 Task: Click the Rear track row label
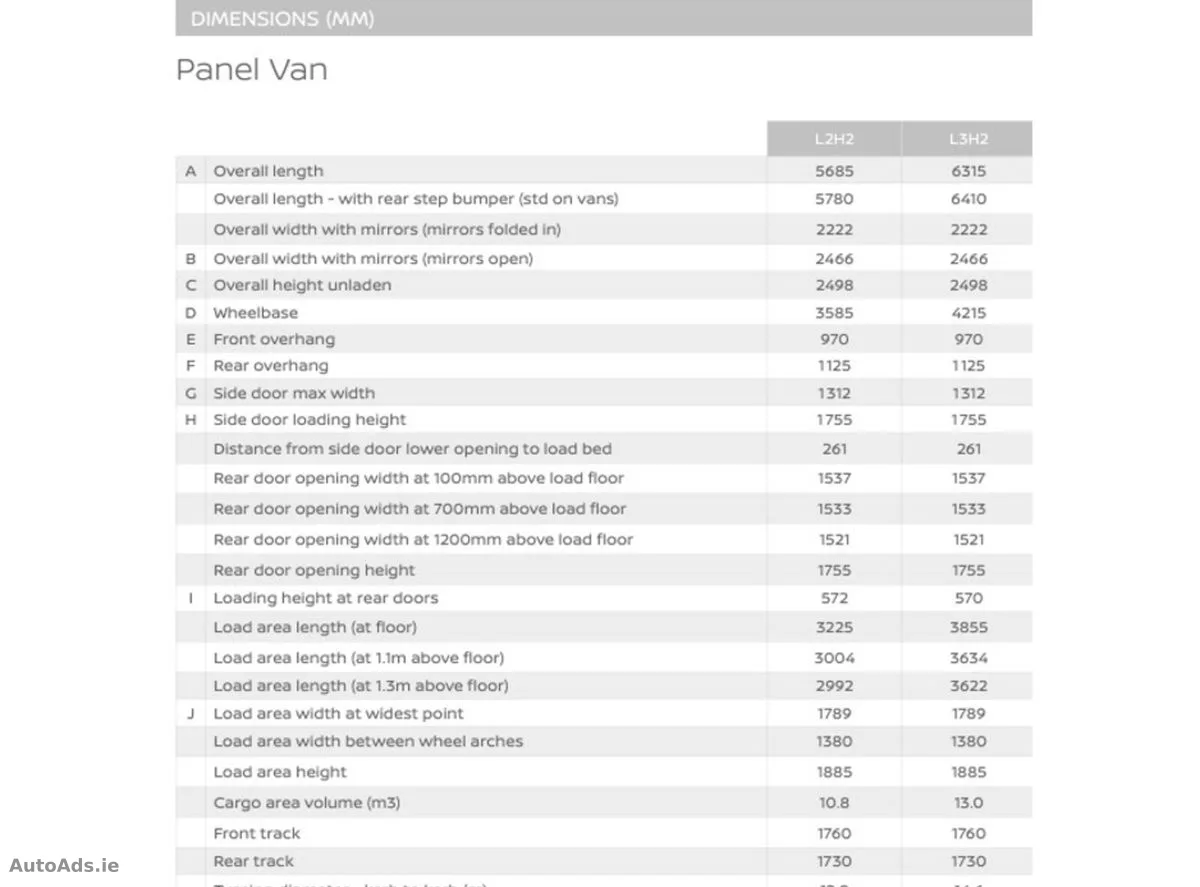(x=253, y=861)
